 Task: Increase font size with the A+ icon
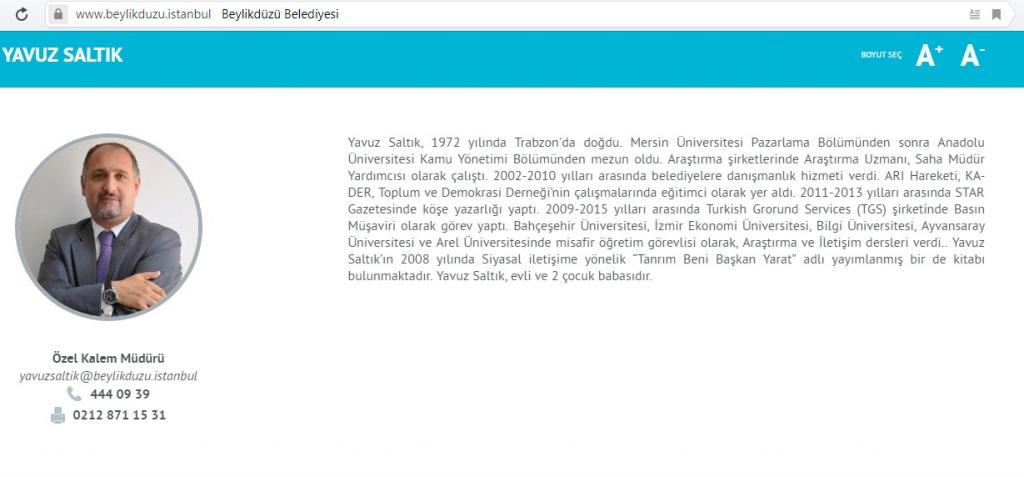929,56
